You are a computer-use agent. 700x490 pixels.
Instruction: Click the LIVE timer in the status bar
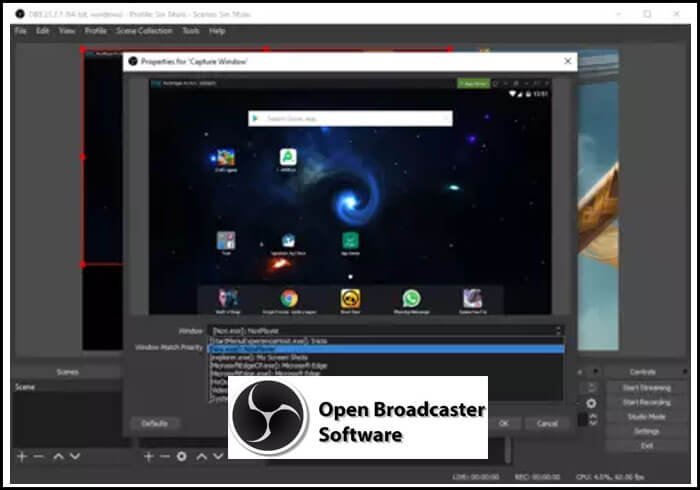coord(475,477)
